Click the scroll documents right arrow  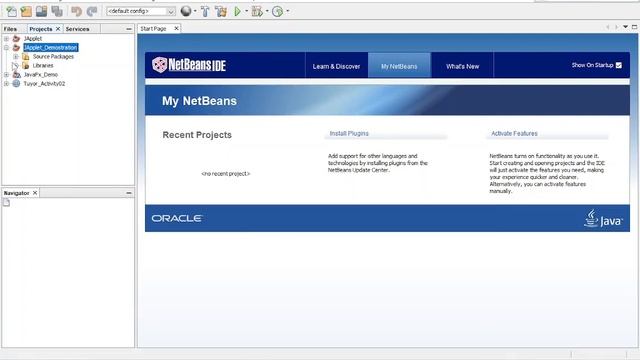(x=616, y=27)
